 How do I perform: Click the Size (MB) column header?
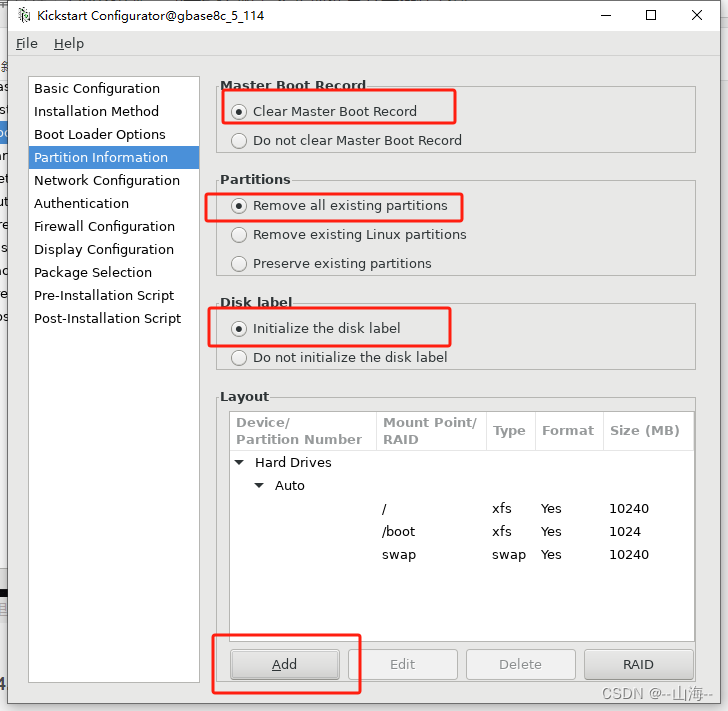(x=649, y=431)
